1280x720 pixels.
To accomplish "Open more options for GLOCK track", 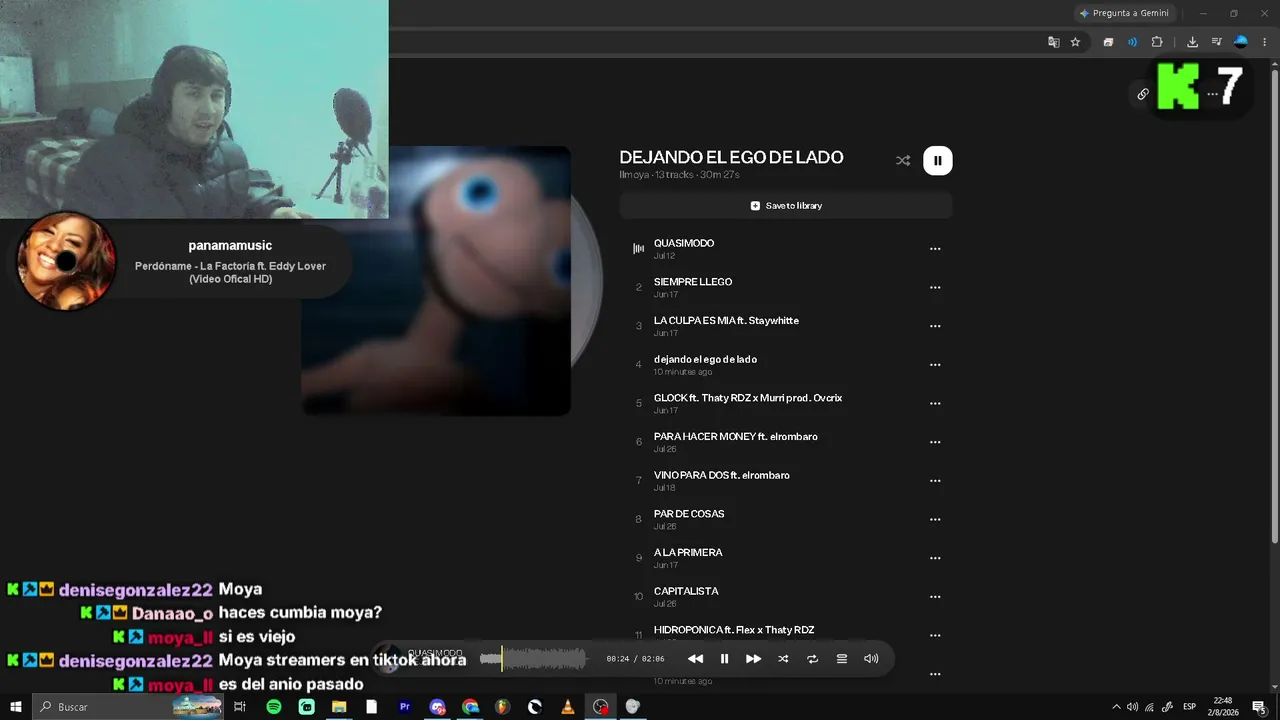I will 935,403.
